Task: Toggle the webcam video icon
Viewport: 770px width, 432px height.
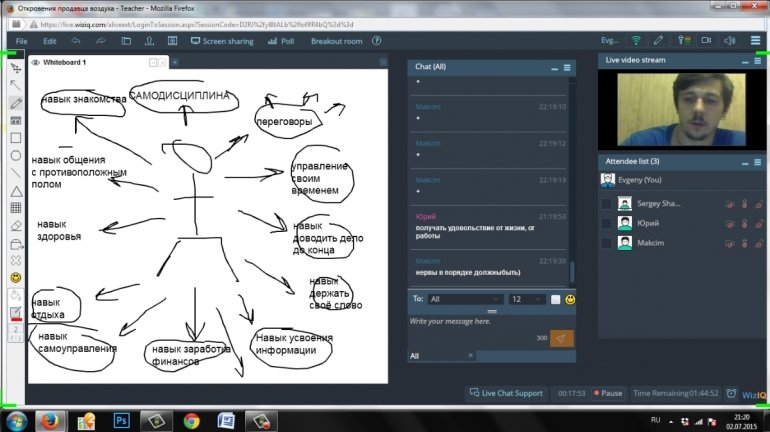Action: point(706,41)
